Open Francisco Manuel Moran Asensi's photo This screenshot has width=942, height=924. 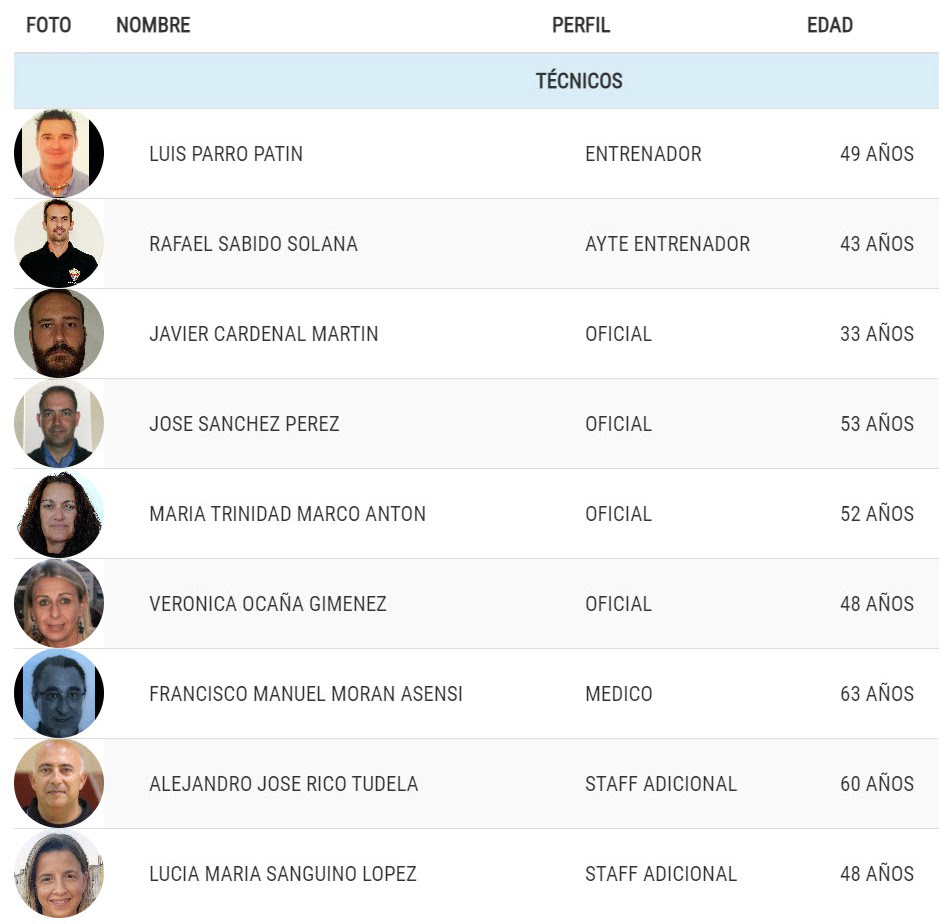(x=59, y=693)
